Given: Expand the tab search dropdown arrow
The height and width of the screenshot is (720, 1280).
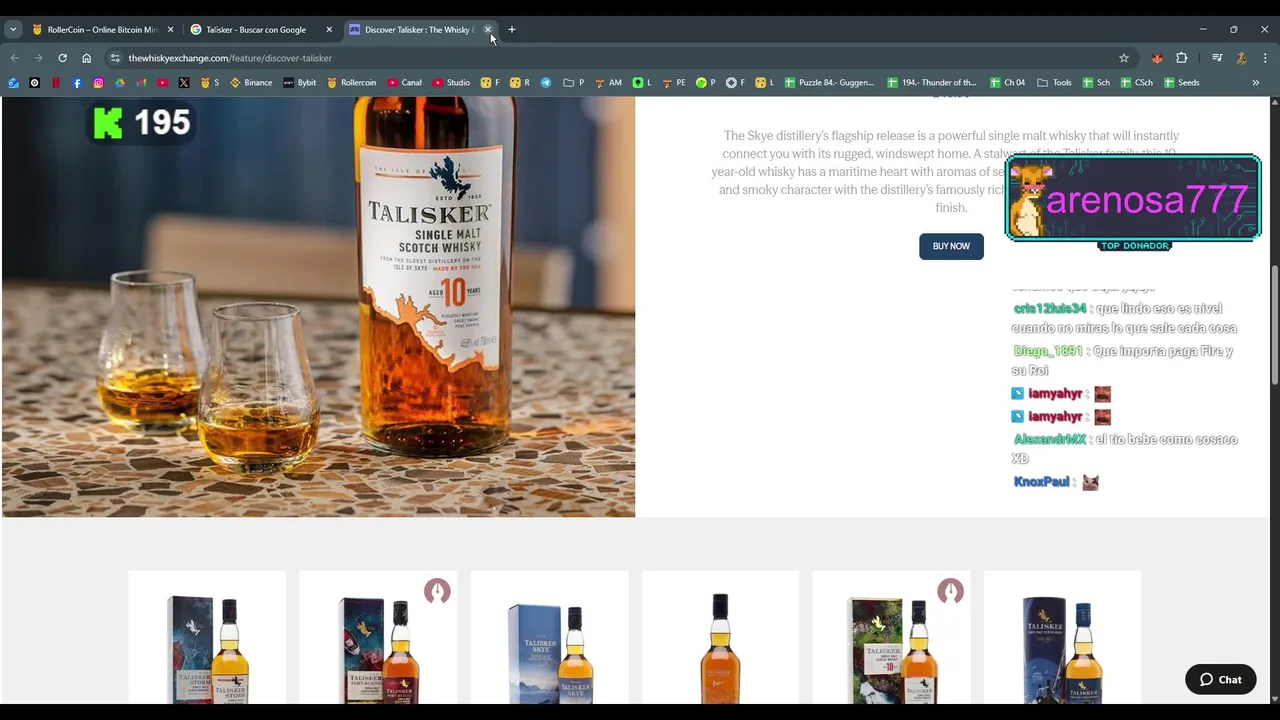Looking at the screenshot, I should point(13,30).
